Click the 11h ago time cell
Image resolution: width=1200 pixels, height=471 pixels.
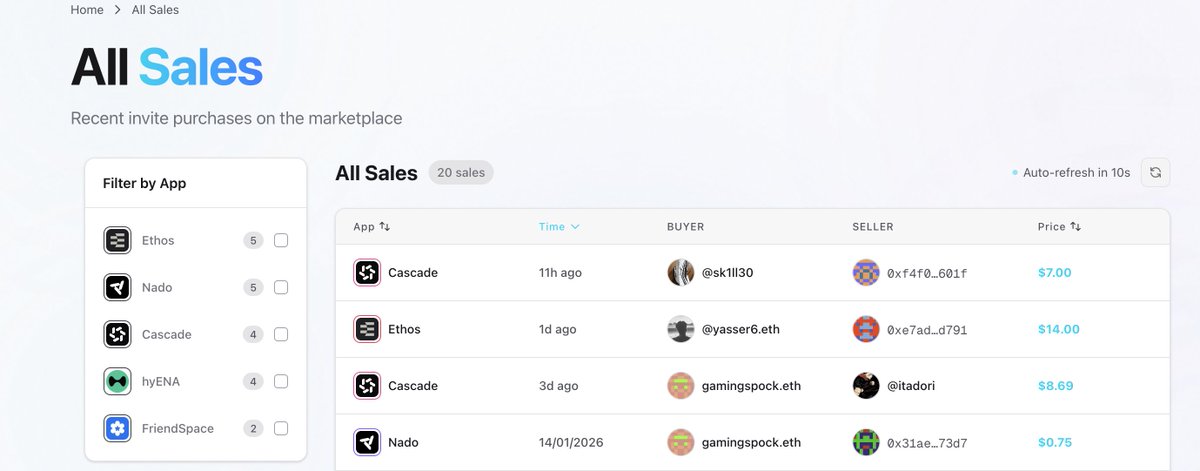tap(560, 272)
